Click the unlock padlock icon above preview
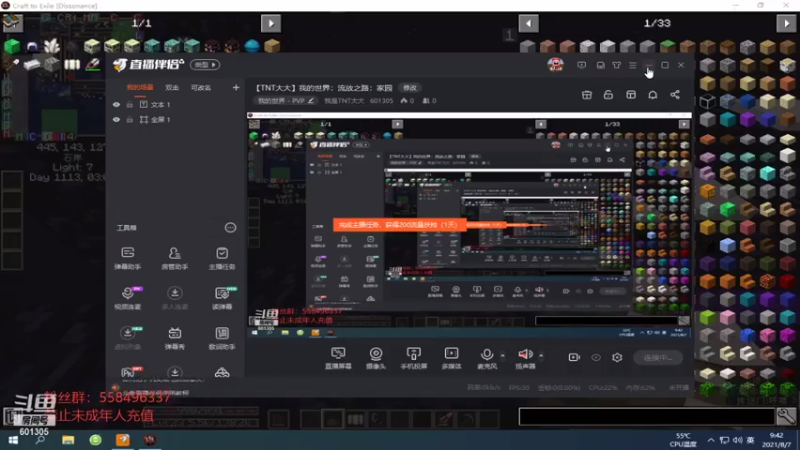The width and height of the screenshot is (800, 450). [x=608, y=95]
